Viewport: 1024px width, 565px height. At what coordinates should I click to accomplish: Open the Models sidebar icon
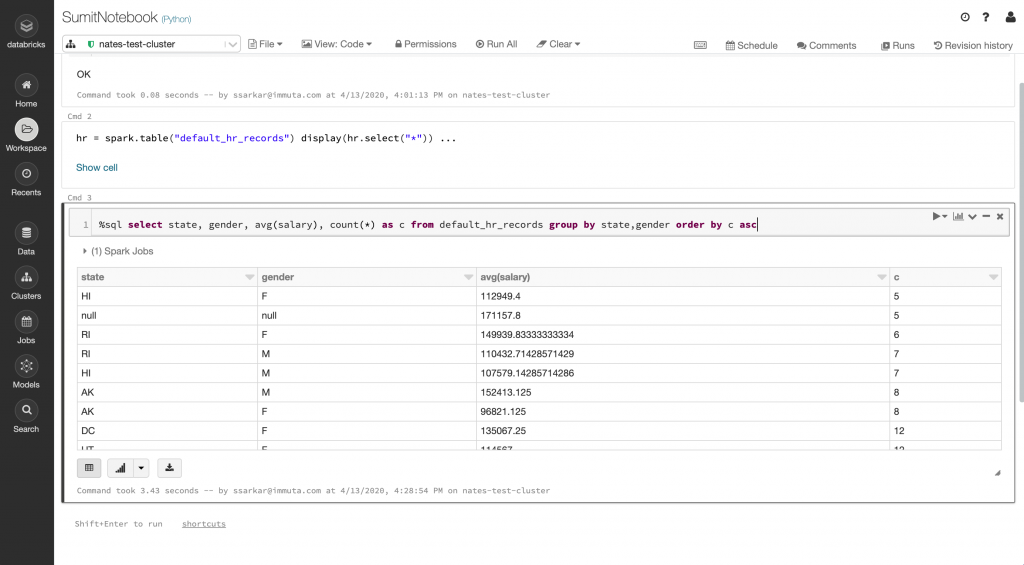pyautogui.click(x=26, y=366)
